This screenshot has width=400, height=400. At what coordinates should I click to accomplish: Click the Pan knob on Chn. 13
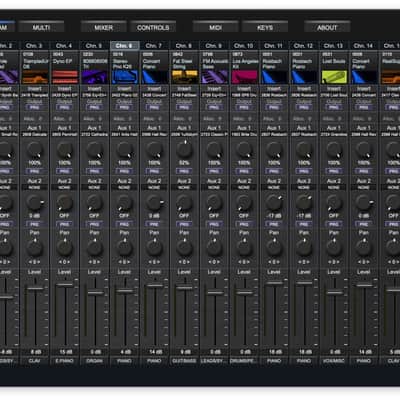point(334,248)
